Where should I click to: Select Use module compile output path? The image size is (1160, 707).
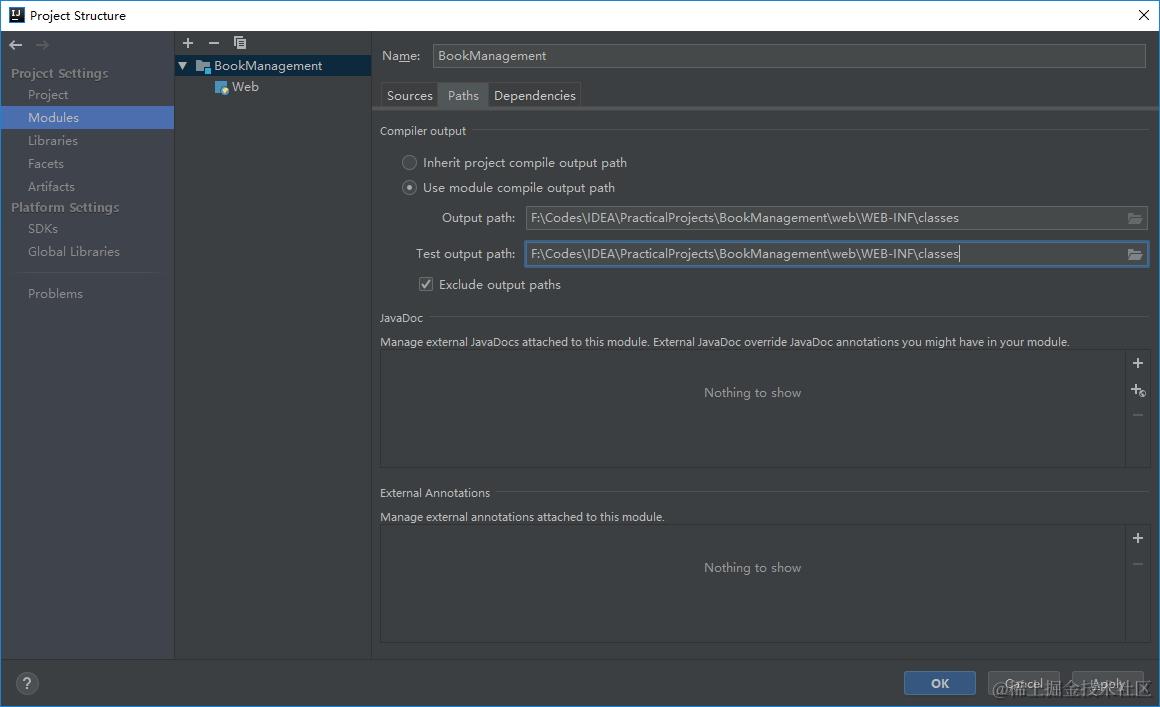(x=409, y=188)
